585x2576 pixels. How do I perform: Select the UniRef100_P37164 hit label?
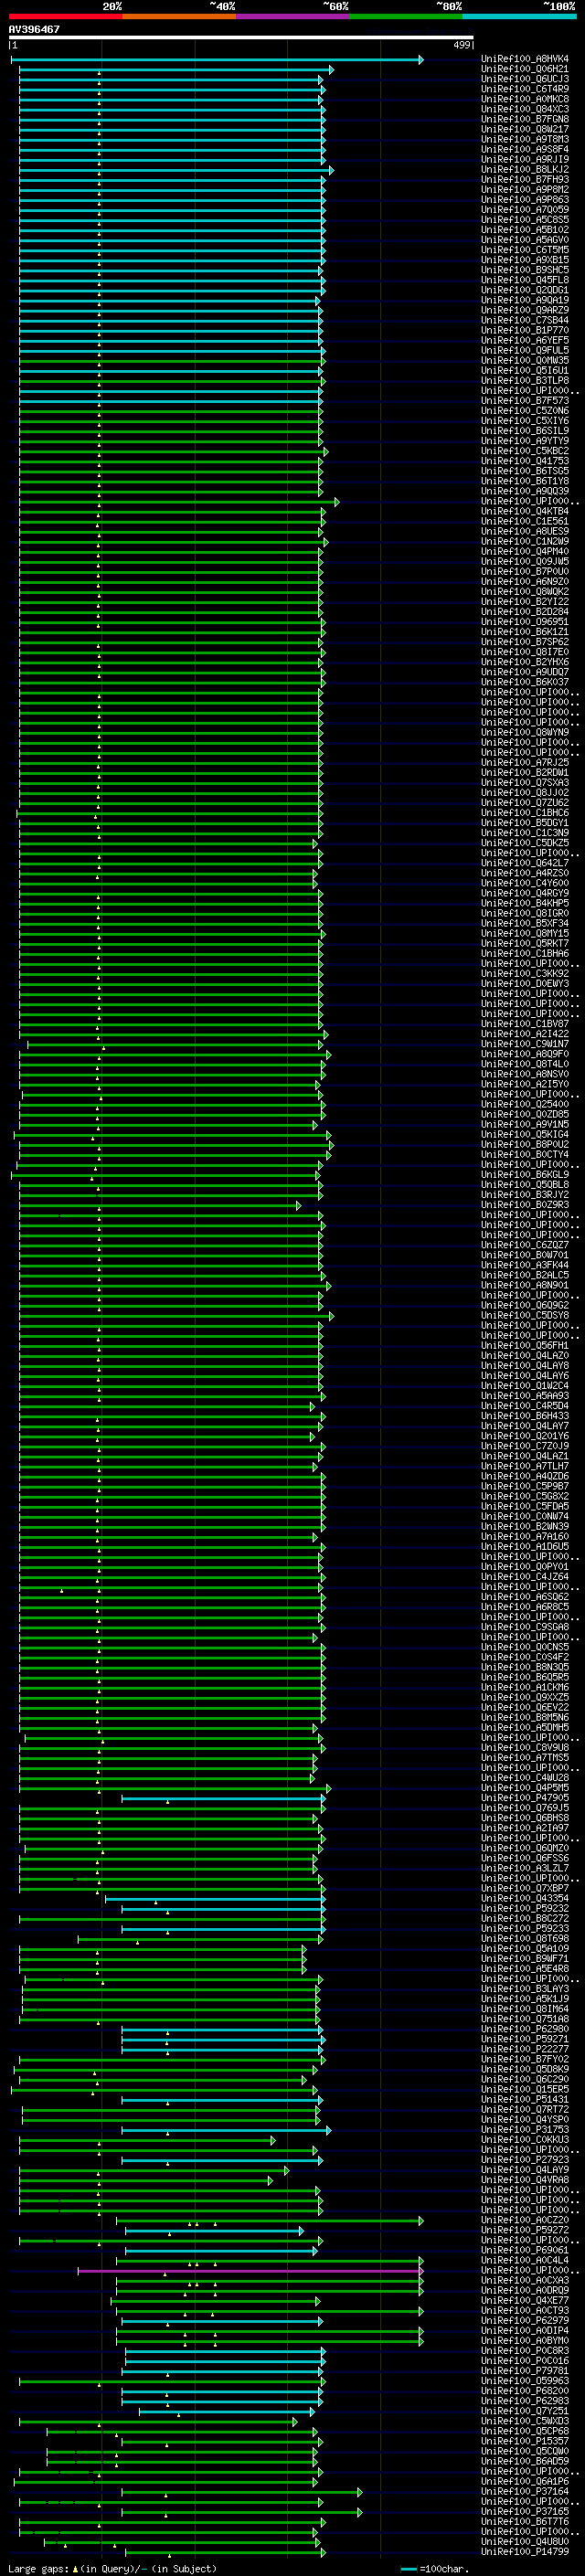point(525,2491)
